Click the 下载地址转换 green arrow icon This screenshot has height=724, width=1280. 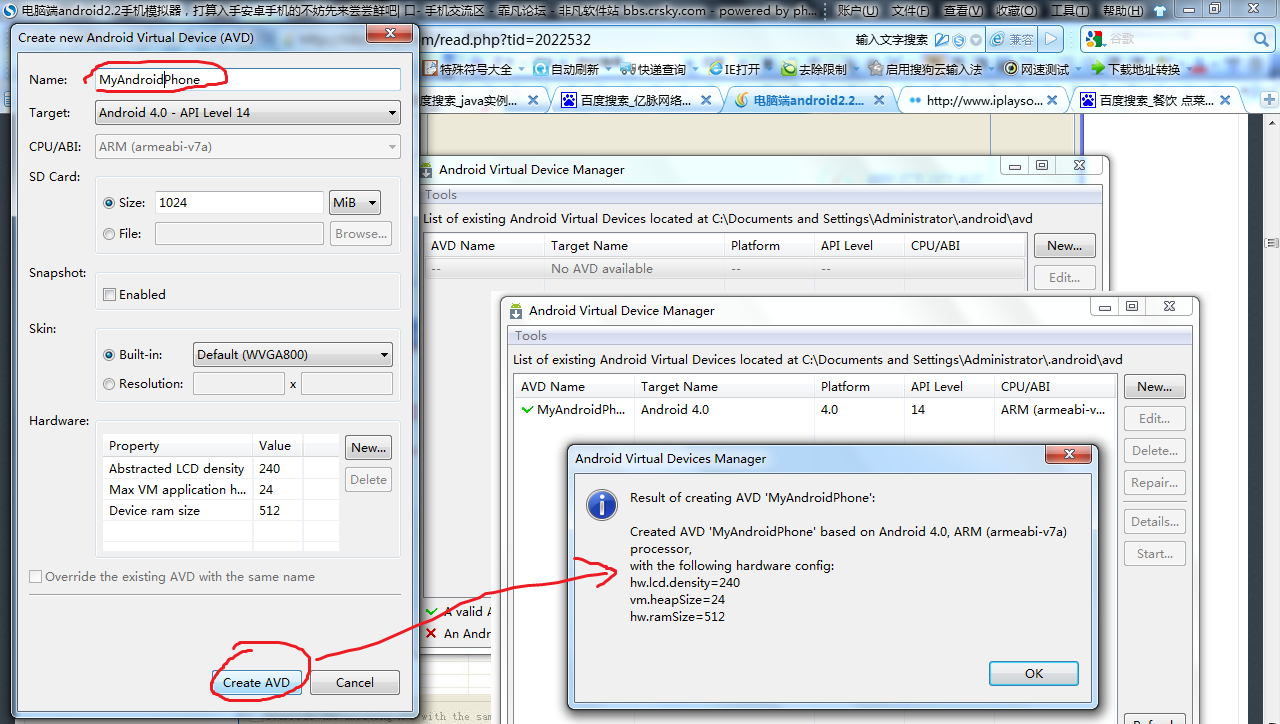(1098, 69)
